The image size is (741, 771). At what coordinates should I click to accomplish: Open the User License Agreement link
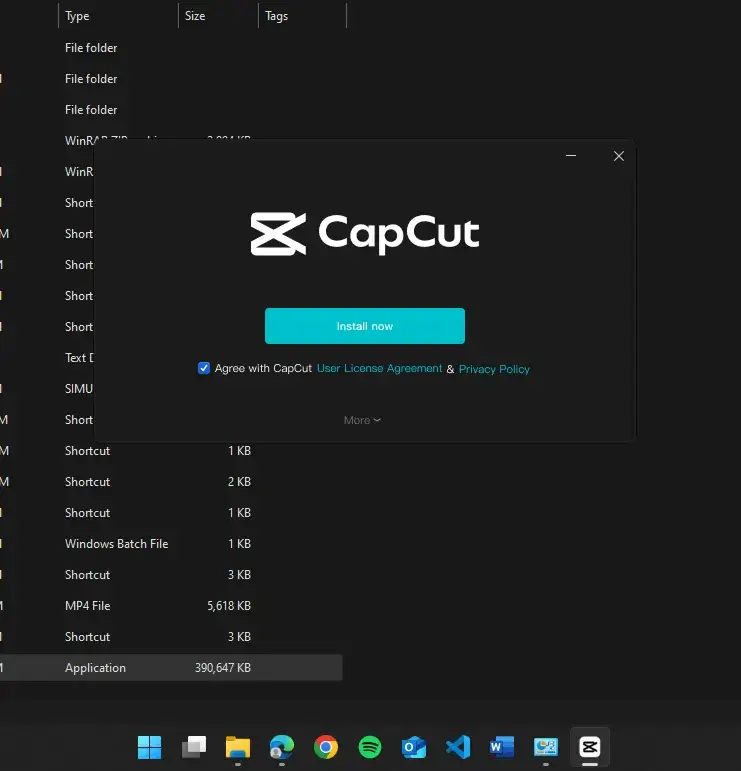click(x=379, y=368)
